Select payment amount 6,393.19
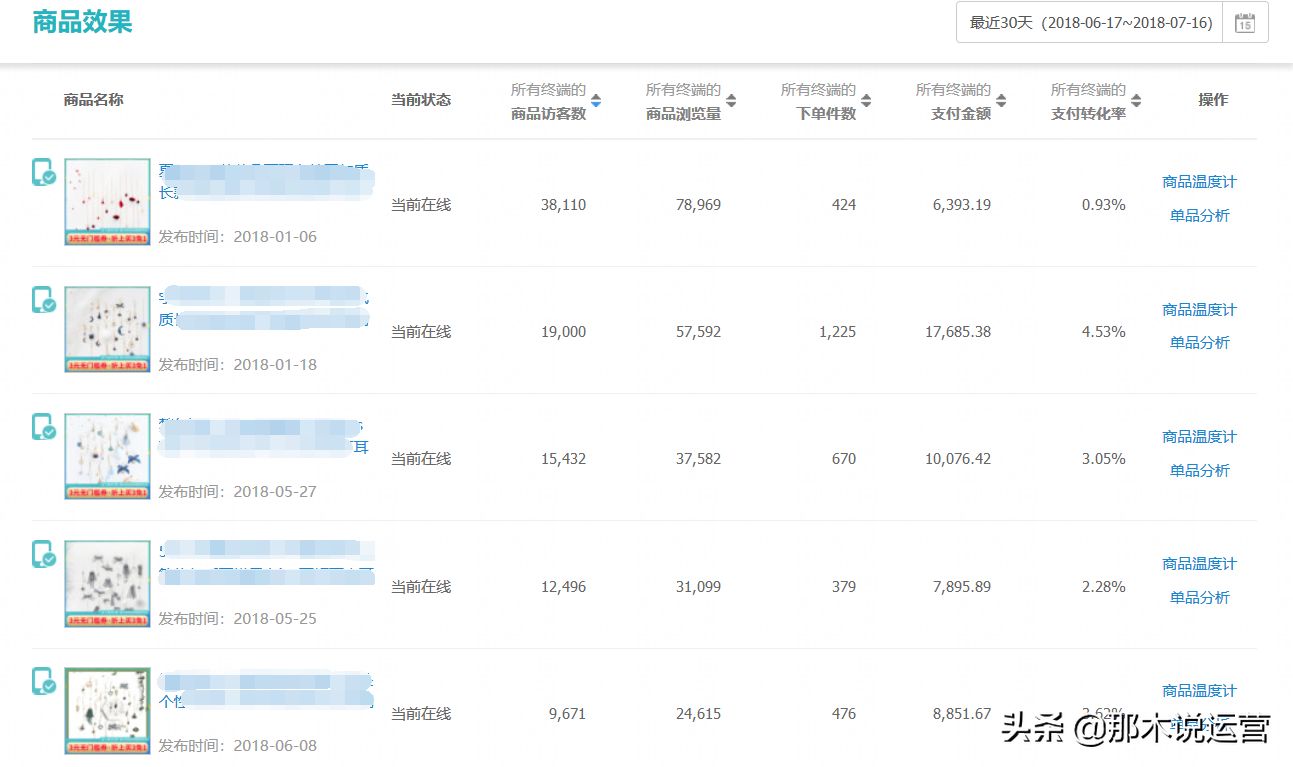Viewport: 1293px width, 767px height. 962,205
